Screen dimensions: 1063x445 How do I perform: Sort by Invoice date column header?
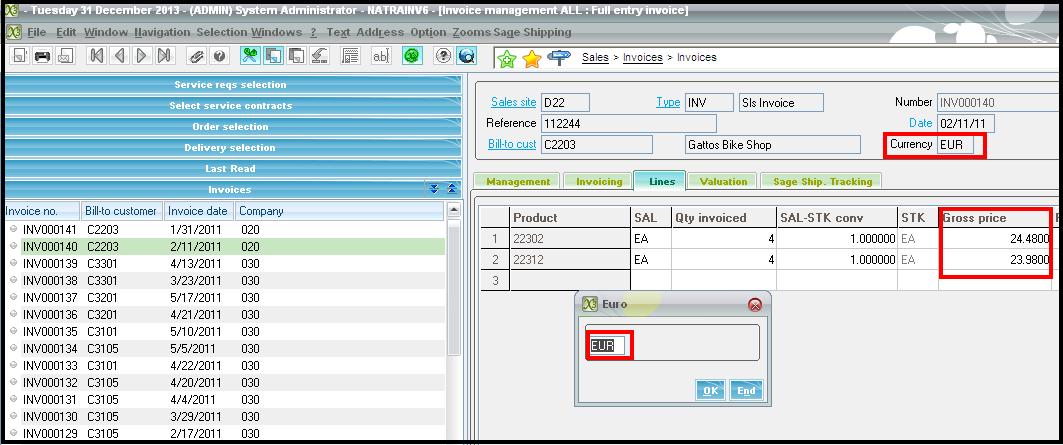(199, 211)
